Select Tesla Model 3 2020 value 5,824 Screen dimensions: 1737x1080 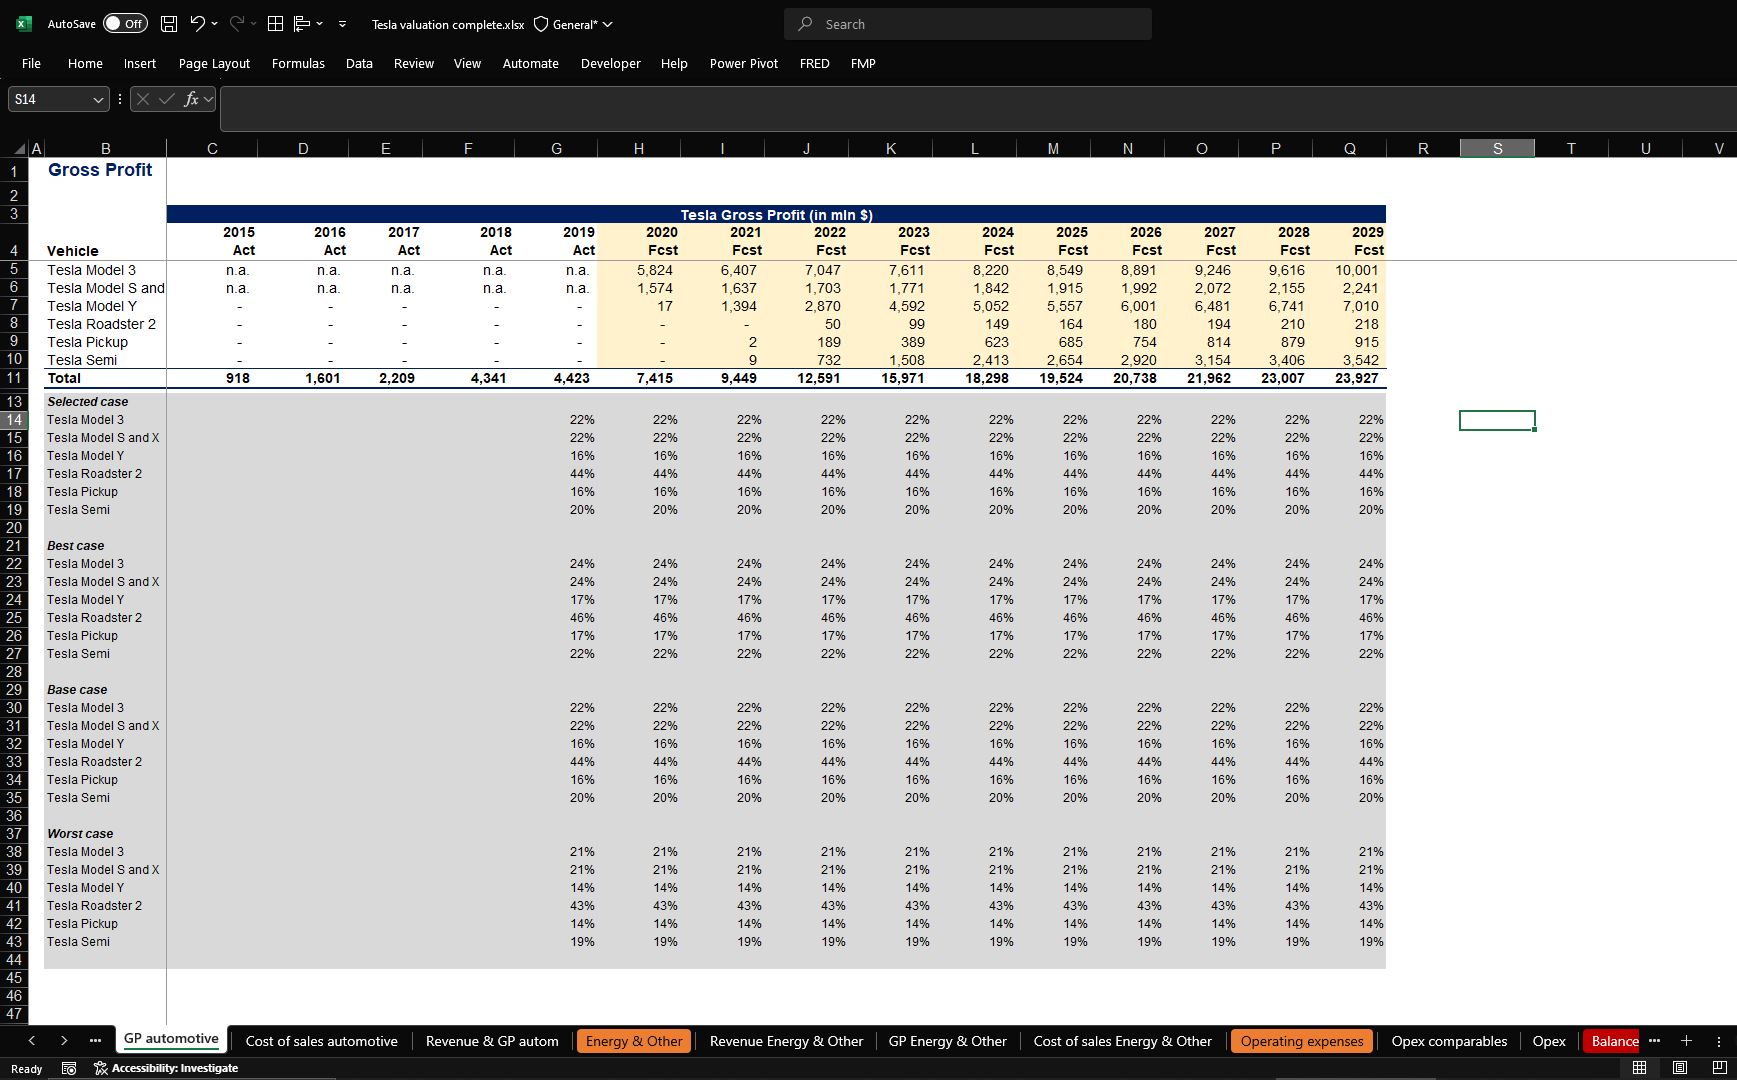[x=639, y=270]
